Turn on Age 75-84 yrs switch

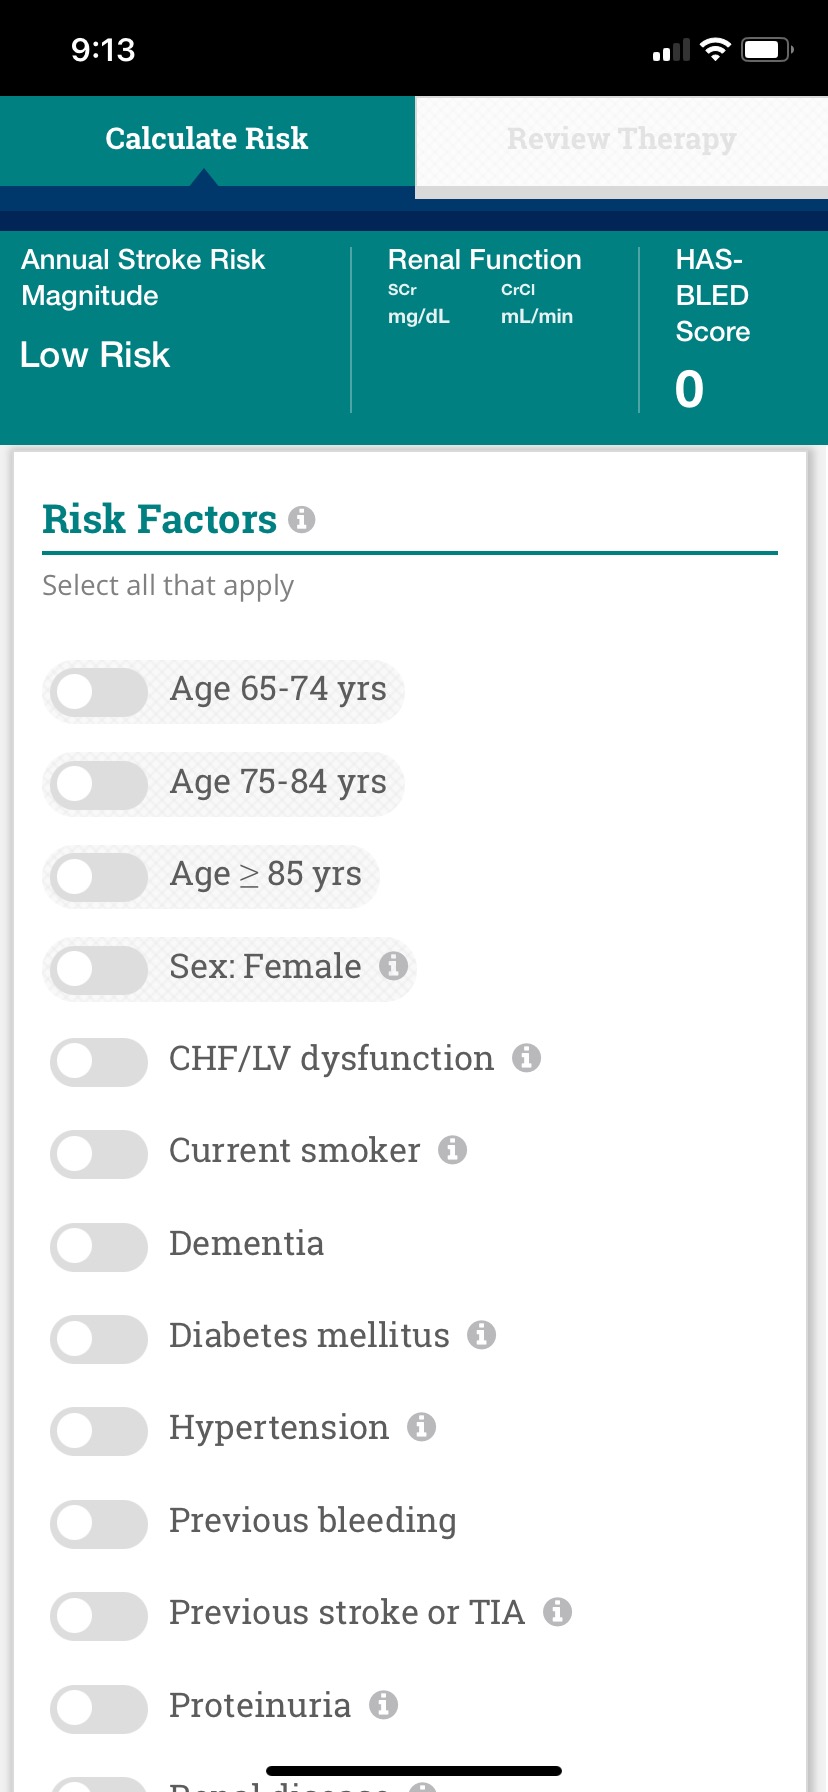click(98, 784)
